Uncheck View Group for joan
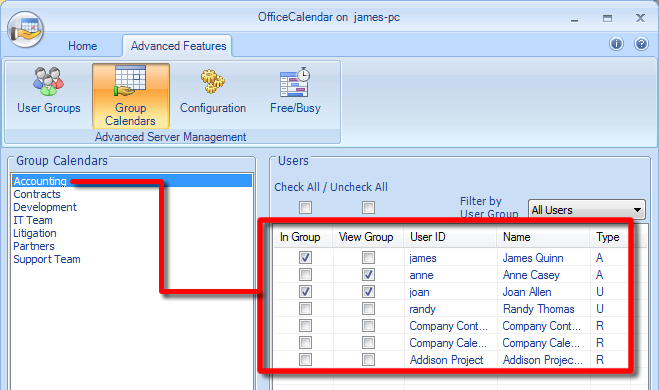 point(369,292)
